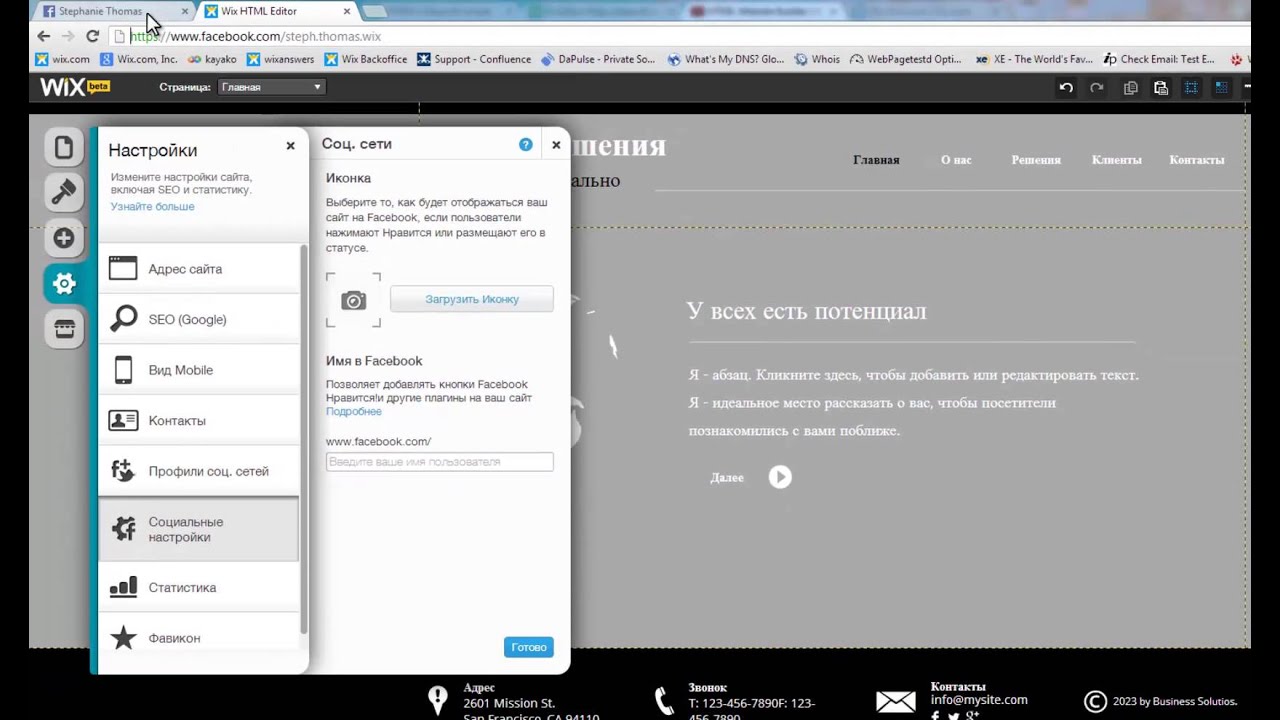Open help question mark in Соц. сети
Screen dimensions: 1280x720
(x=526, y=144)
